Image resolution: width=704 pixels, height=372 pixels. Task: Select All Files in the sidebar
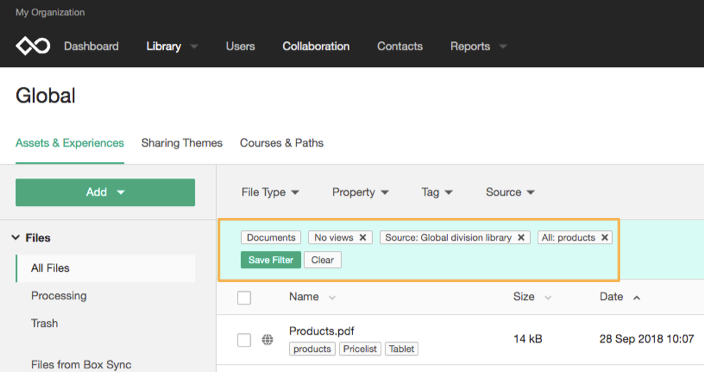[106, 268]
